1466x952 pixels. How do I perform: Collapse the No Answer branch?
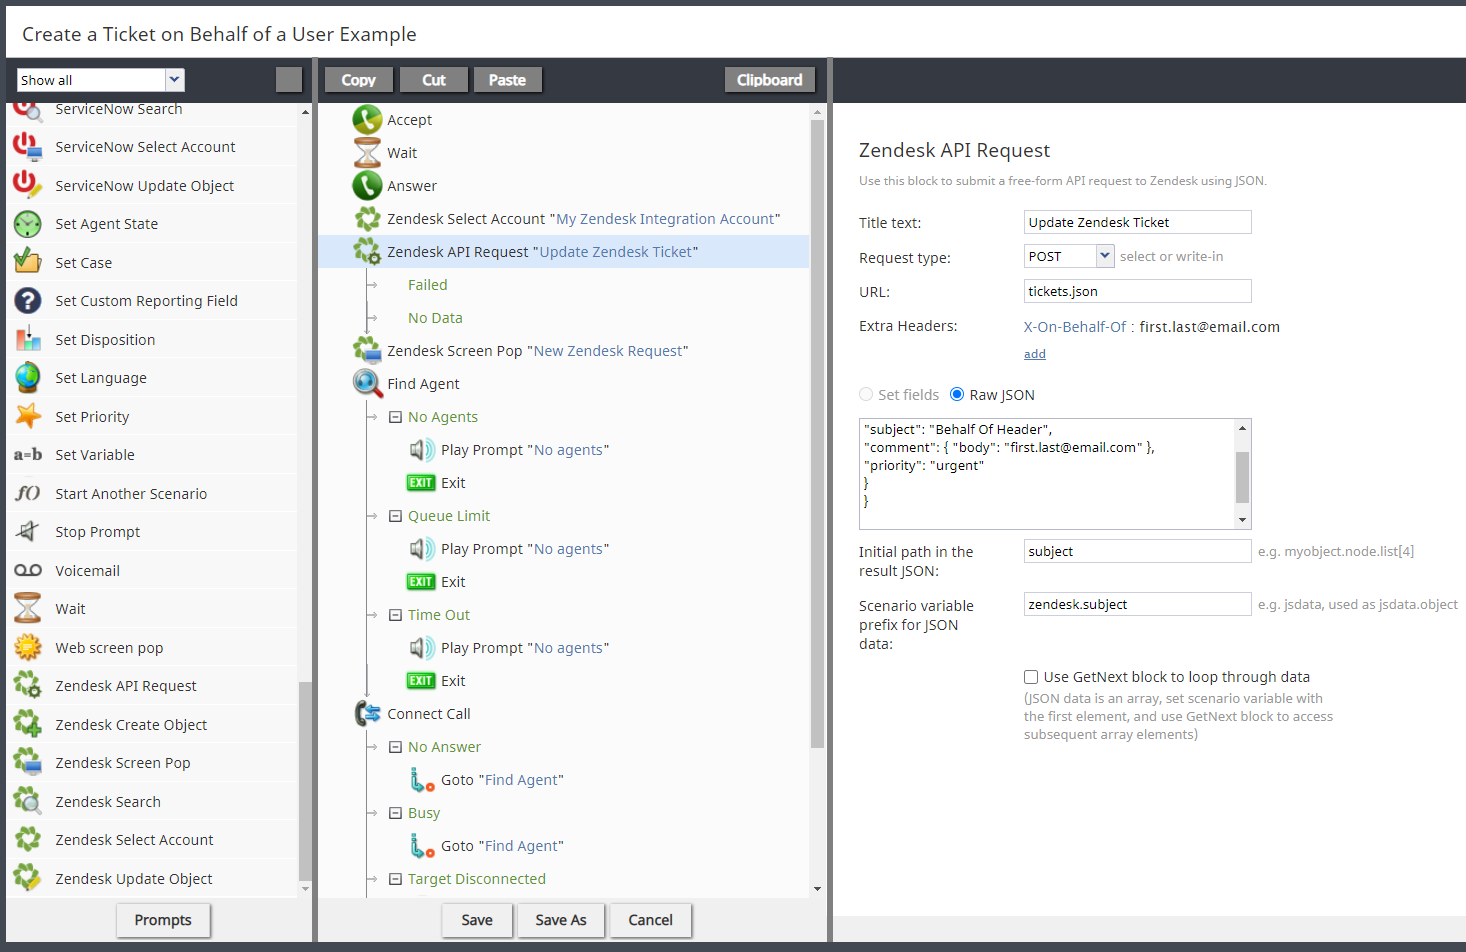[x=395, y=747]
